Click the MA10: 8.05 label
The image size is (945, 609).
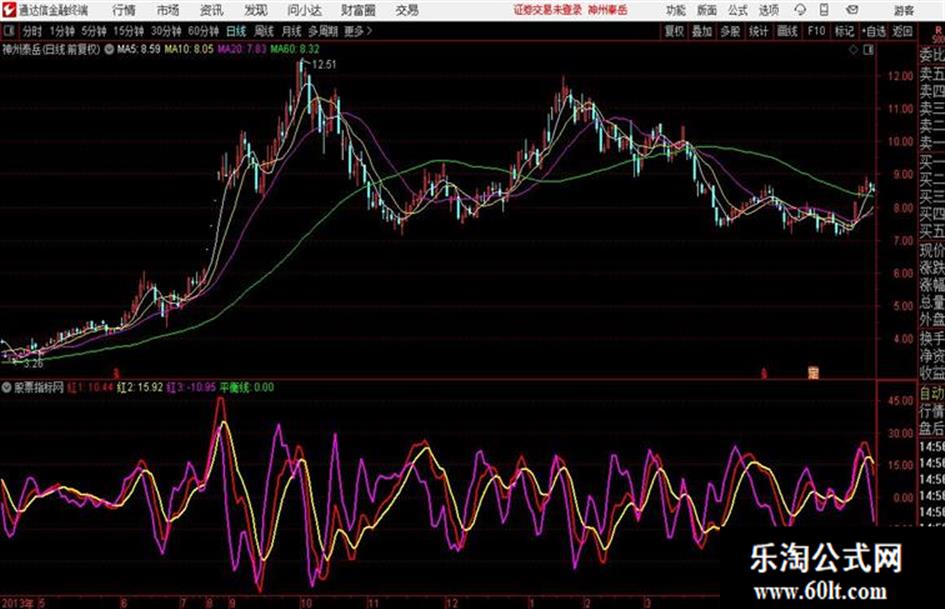[189, 49]
